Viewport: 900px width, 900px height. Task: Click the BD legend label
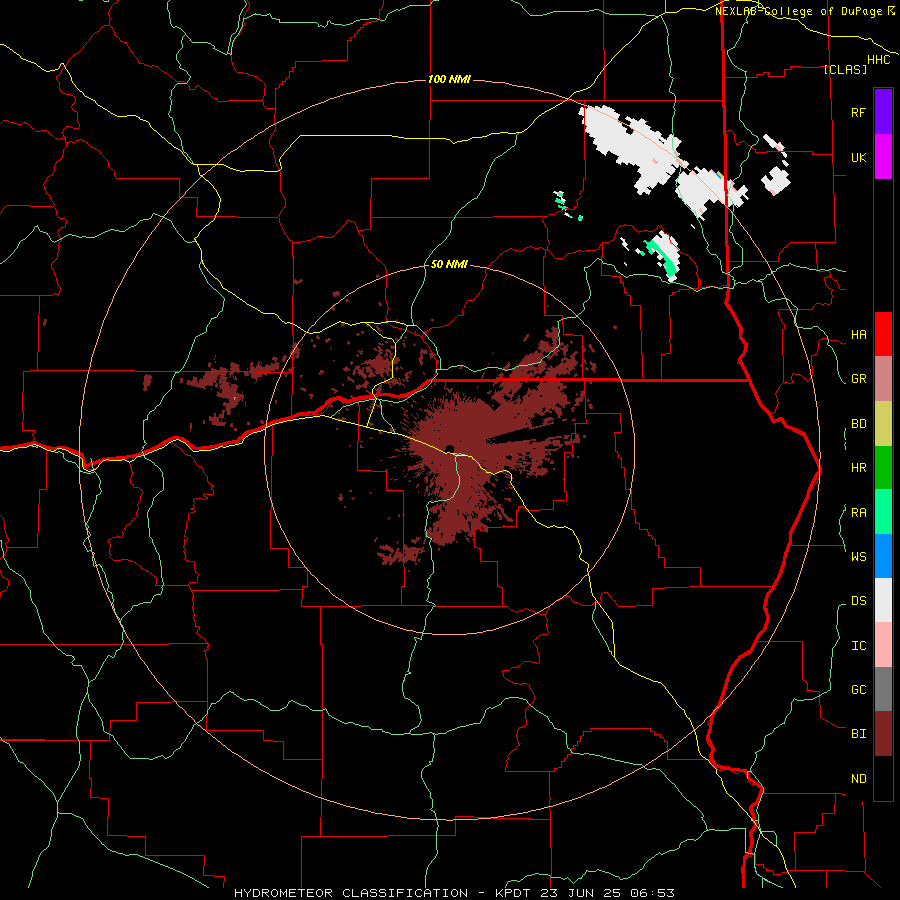(x=858, y=424)
